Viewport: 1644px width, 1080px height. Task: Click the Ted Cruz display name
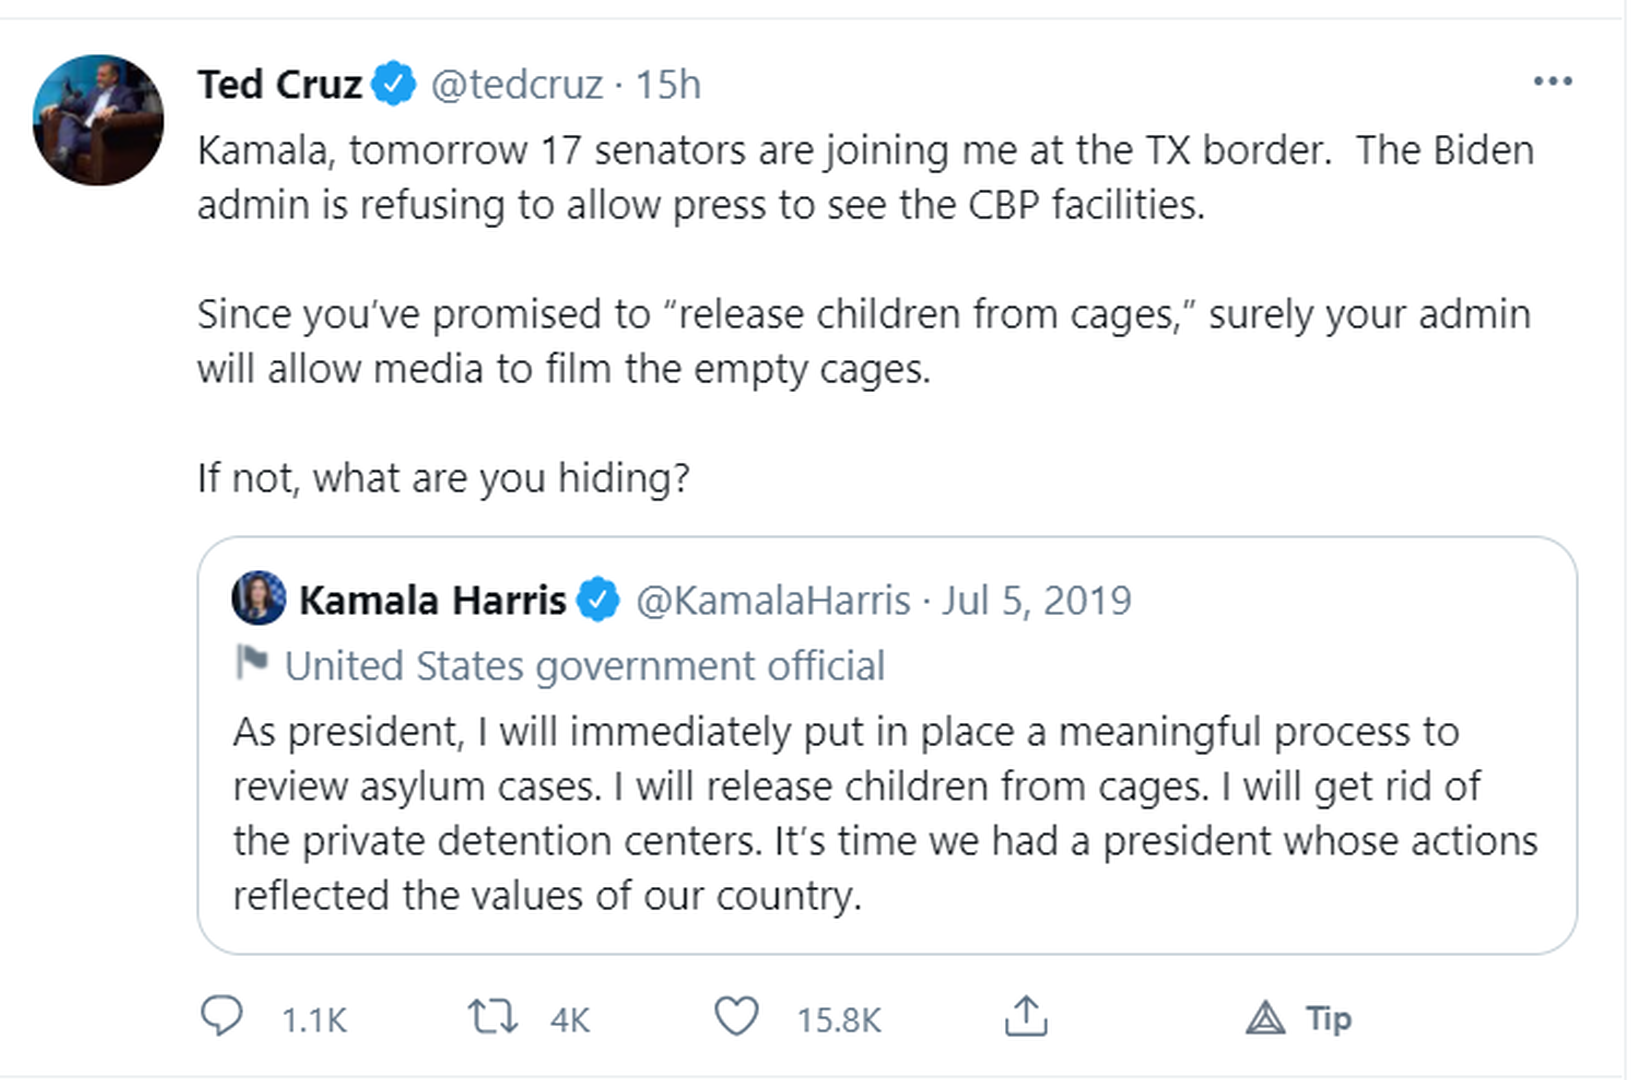click(x=279, y=85)
